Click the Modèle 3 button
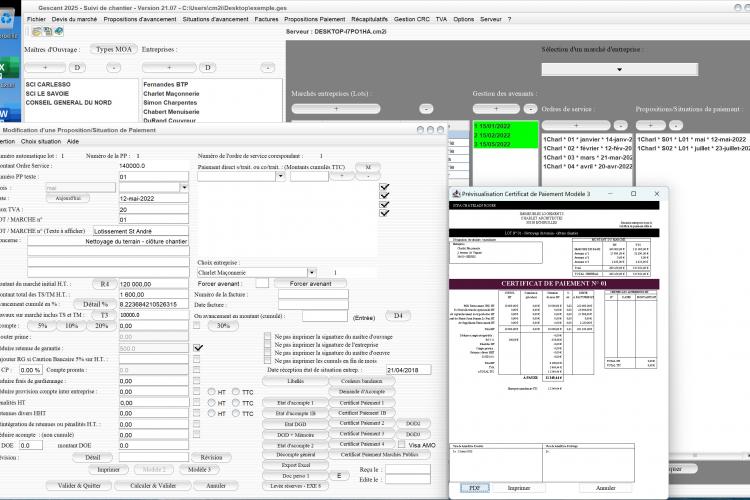The width and height of the screenshot is (750, 500). (x=199, y=470)
